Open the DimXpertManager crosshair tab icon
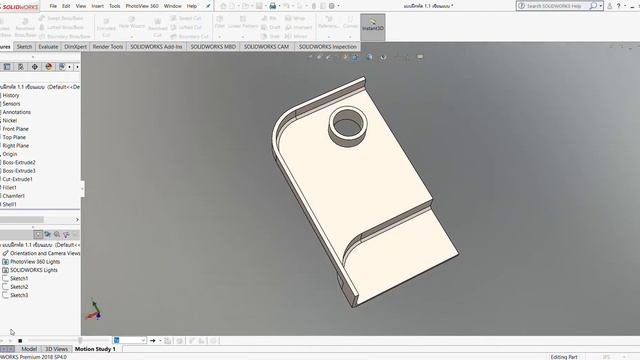This screenshot has width=640, height=360. click(x=35, y=67)
